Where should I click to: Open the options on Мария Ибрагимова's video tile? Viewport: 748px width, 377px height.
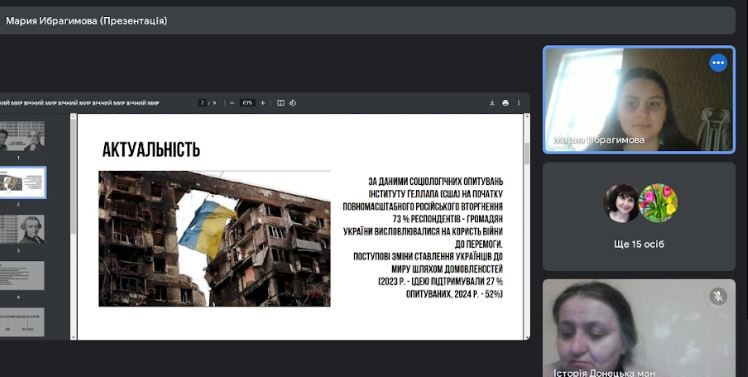coord(718,63)
